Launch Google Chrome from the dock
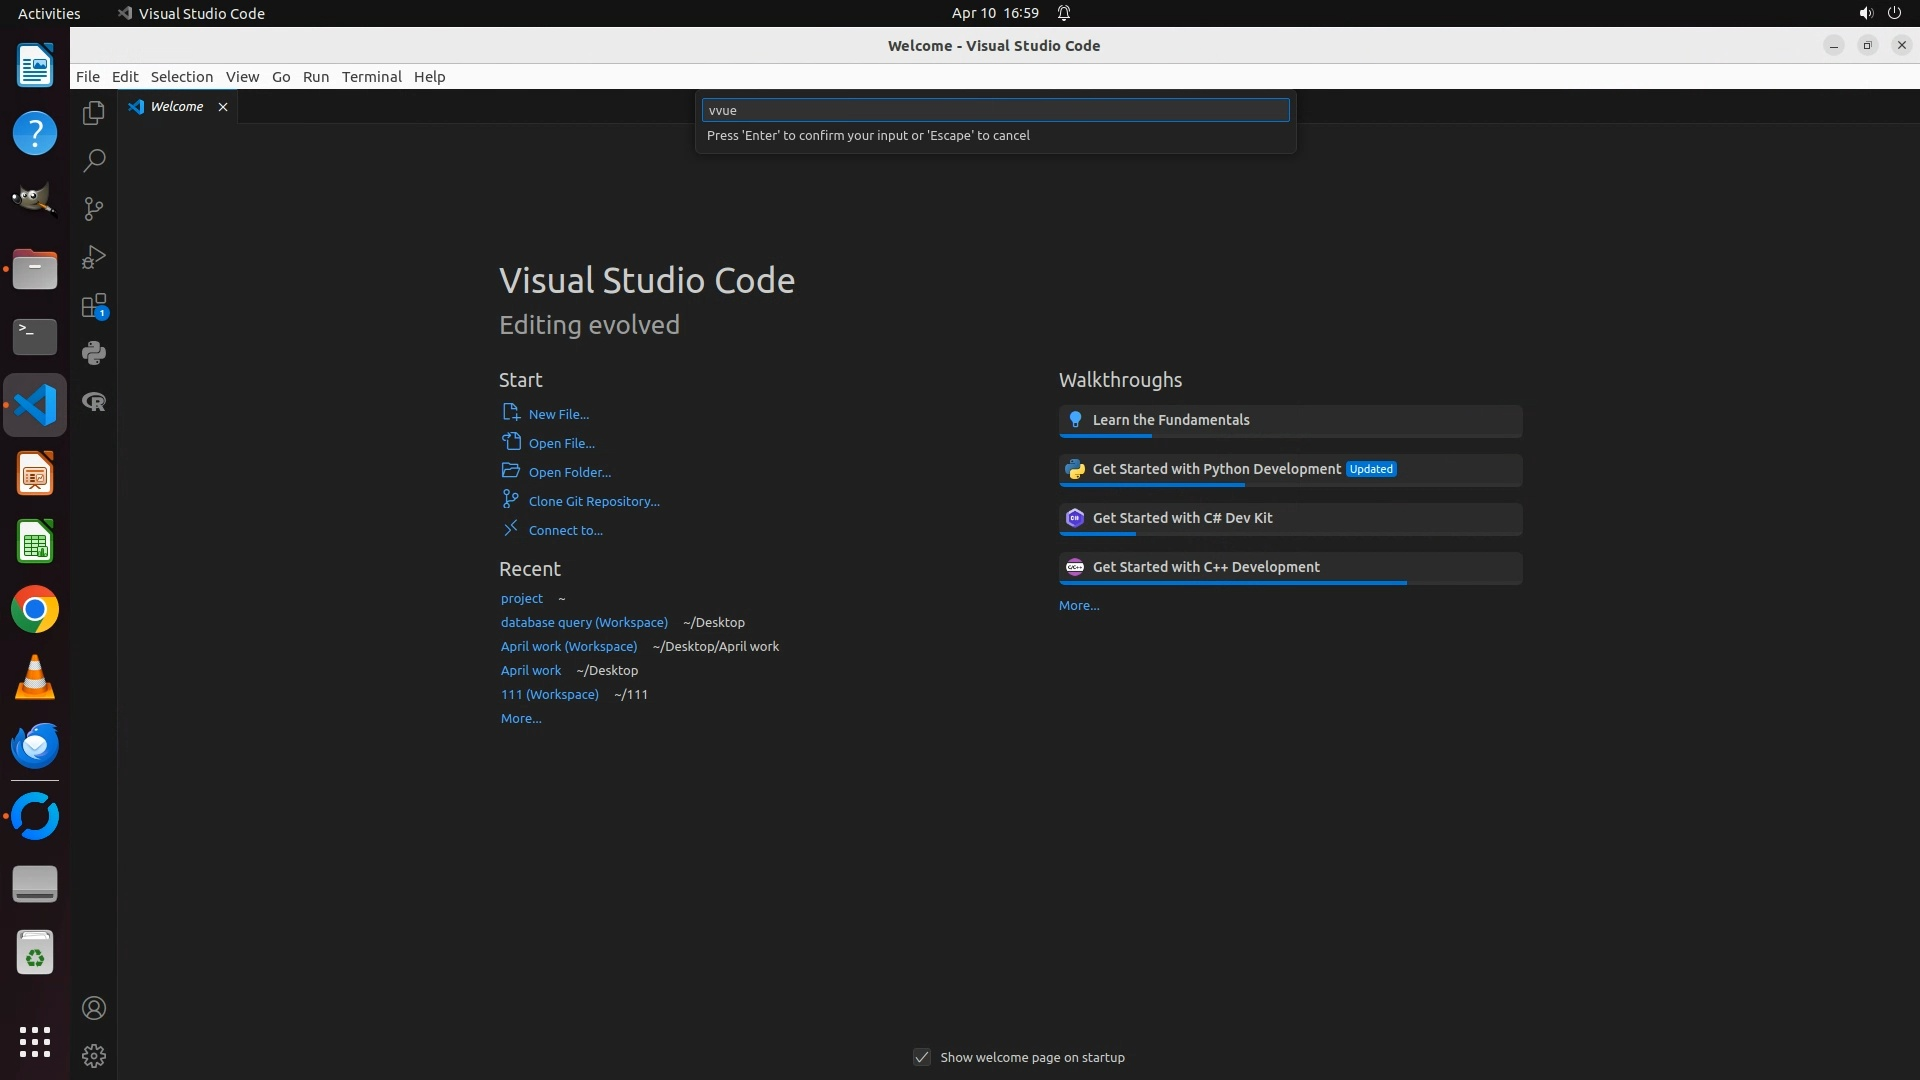Screen dimensions: 1920x1080 pos(35,610)
